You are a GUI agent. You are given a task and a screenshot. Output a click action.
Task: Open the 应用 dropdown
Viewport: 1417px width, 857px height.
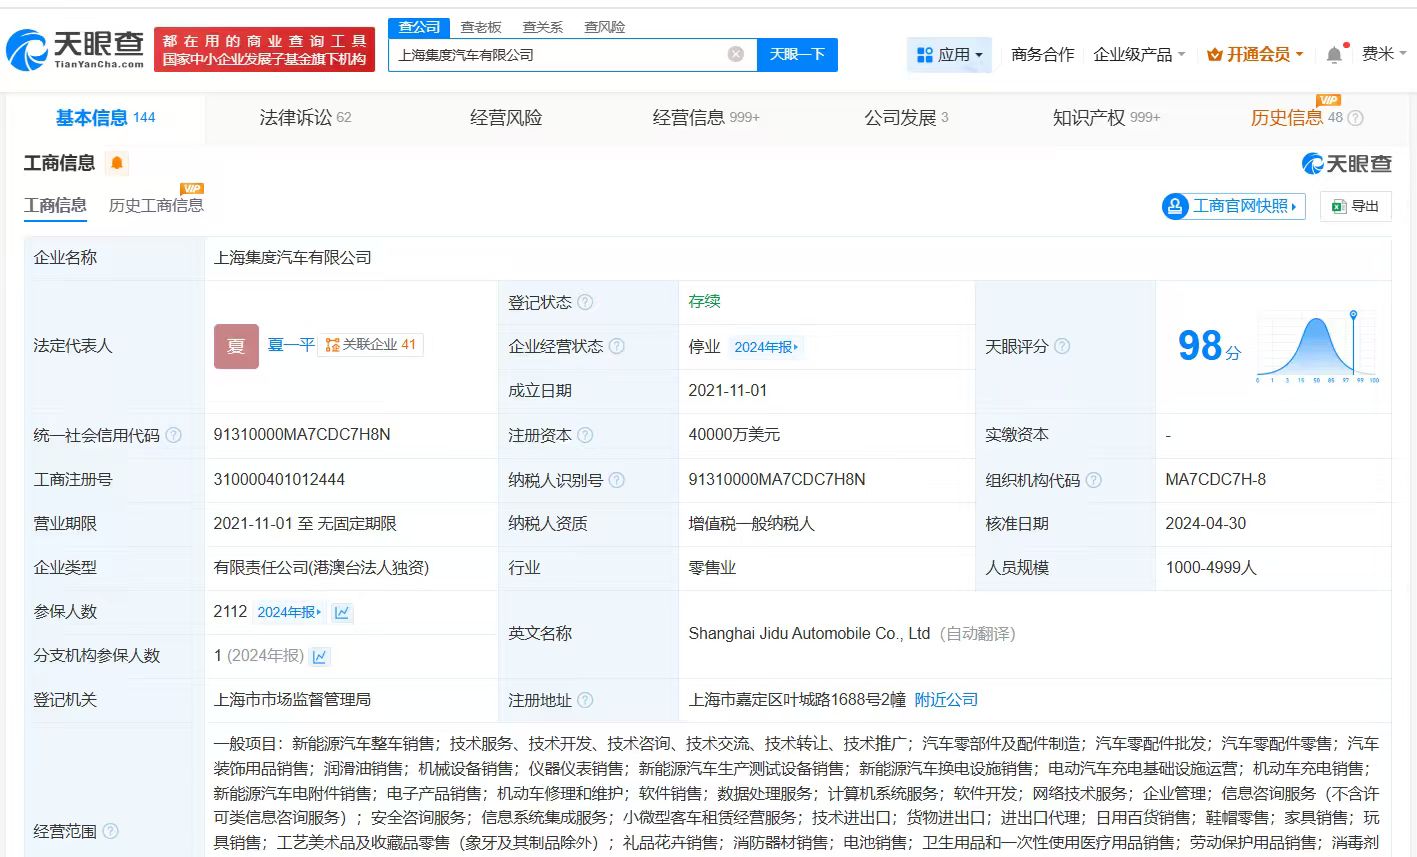pos(949,54)
